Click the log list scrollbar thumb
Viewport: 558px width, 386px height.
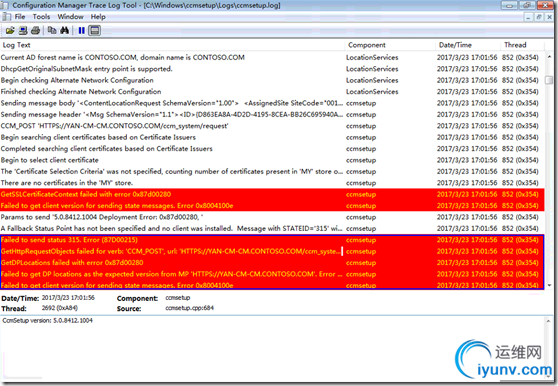(549, 80)
